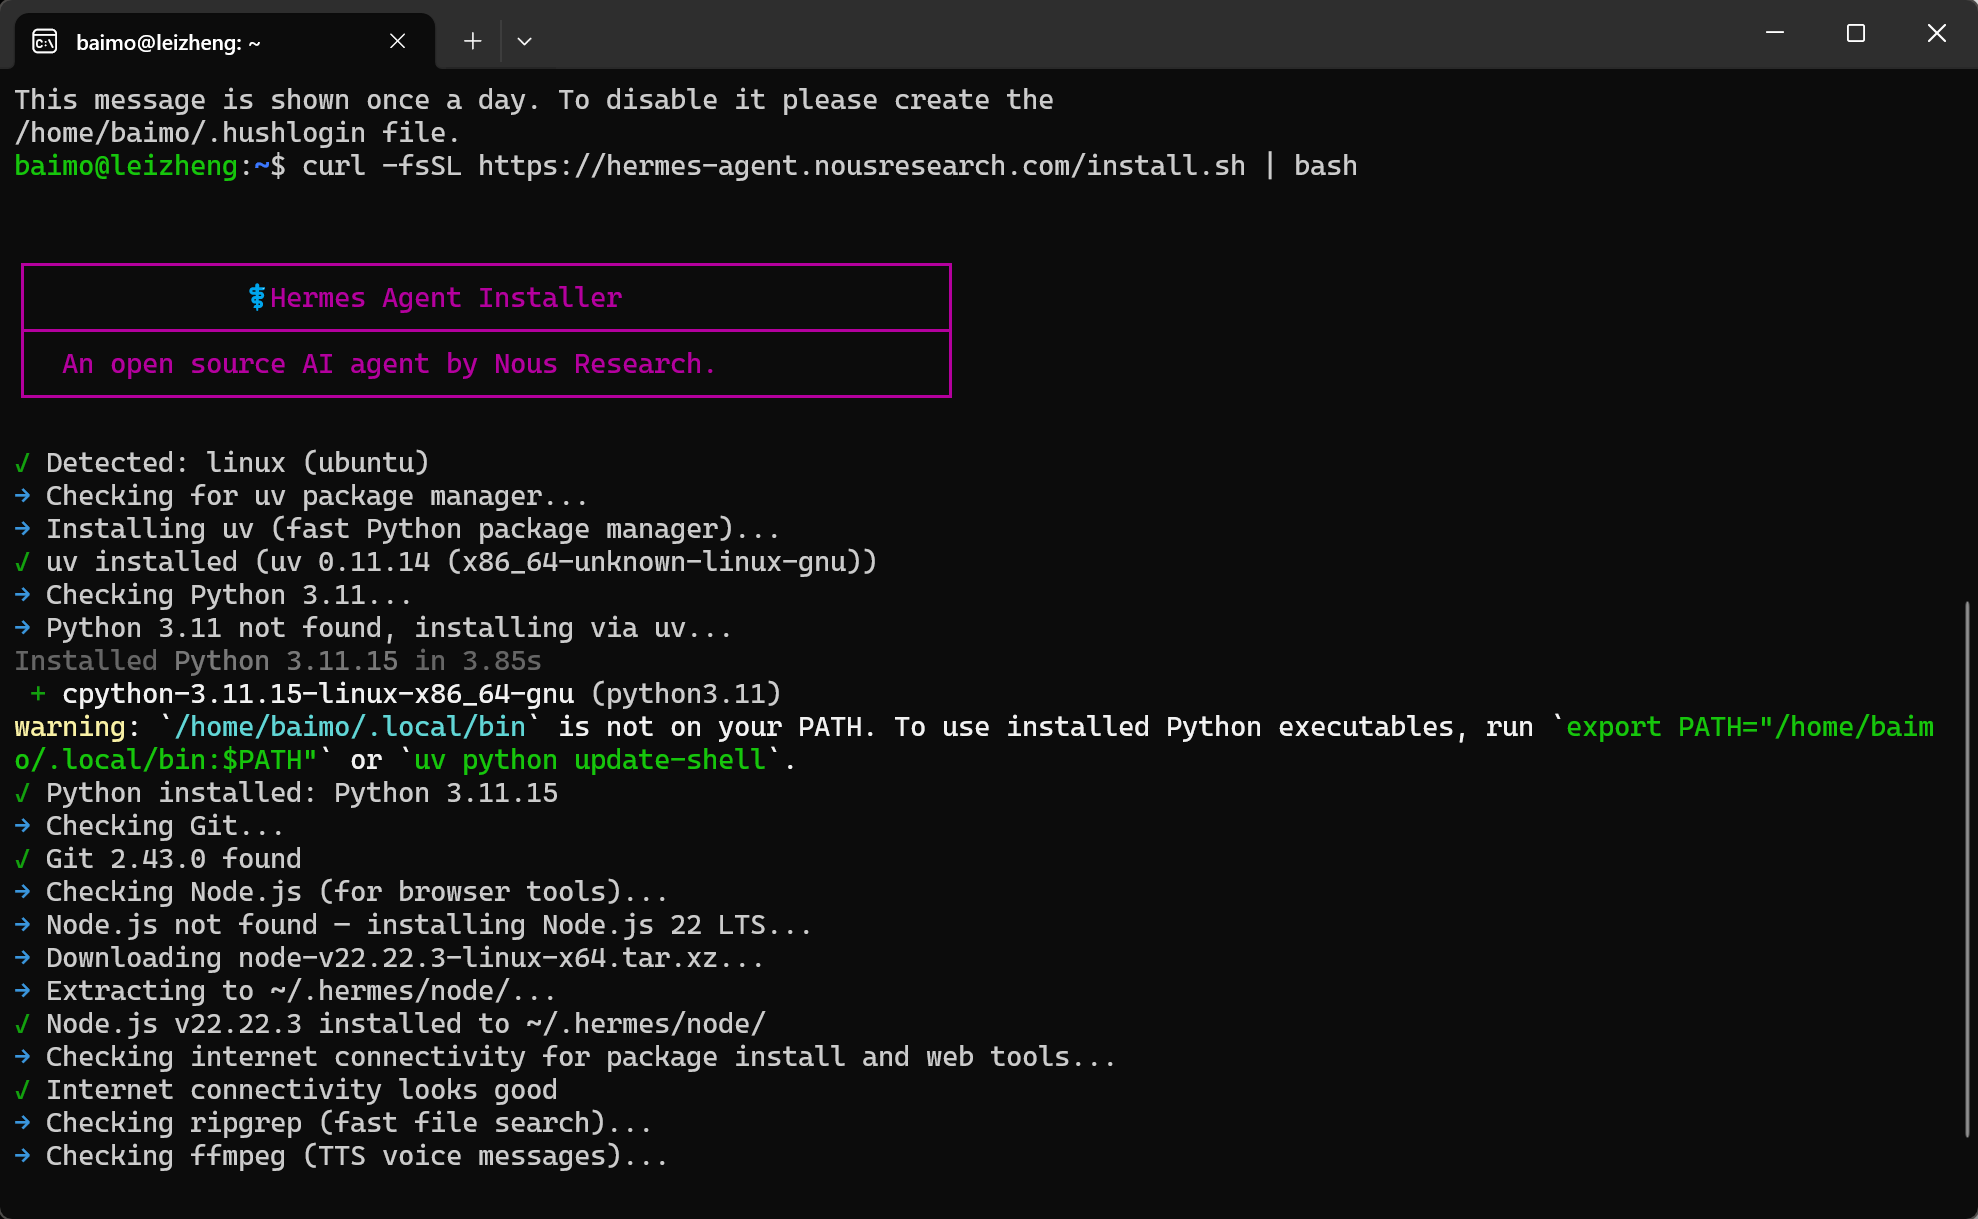Click '/home/baimo/.hushlogin file.' text
Screen dimensions: 1978x1219
point(237,133)
